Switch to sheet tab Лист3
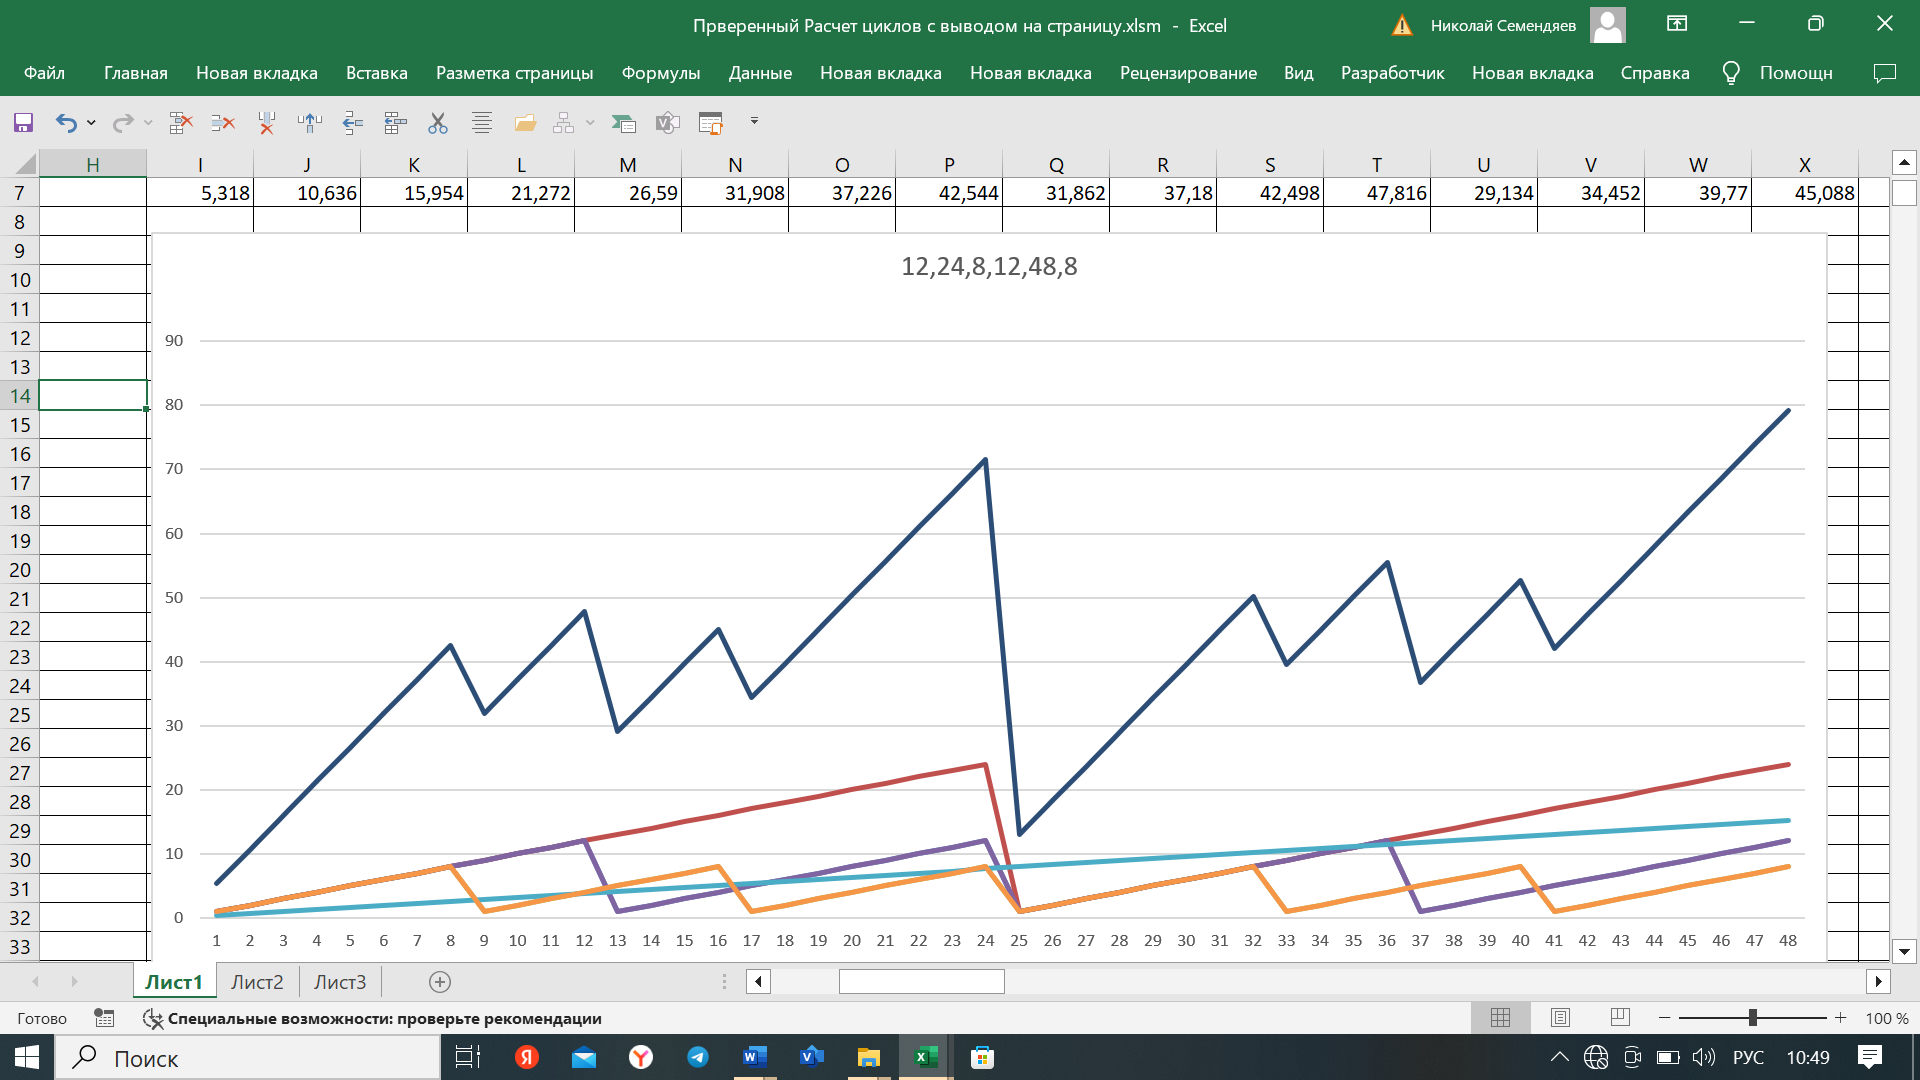 click(340, 982)
